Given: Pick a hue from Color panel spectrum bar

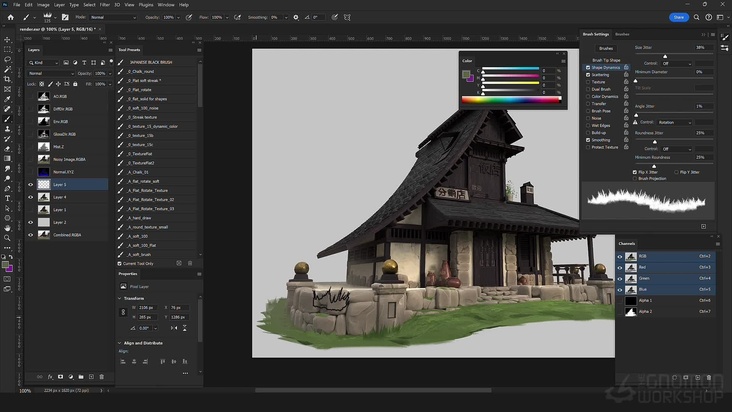Looking at the screenshot, I should [x=512, y=99].
